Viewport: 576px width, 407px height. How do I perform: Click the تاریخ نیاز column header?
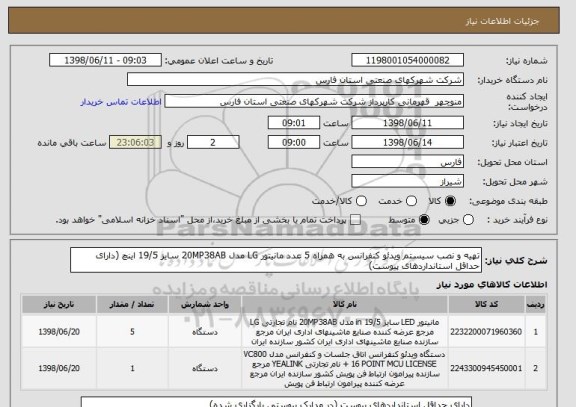[x=59, y=304]
